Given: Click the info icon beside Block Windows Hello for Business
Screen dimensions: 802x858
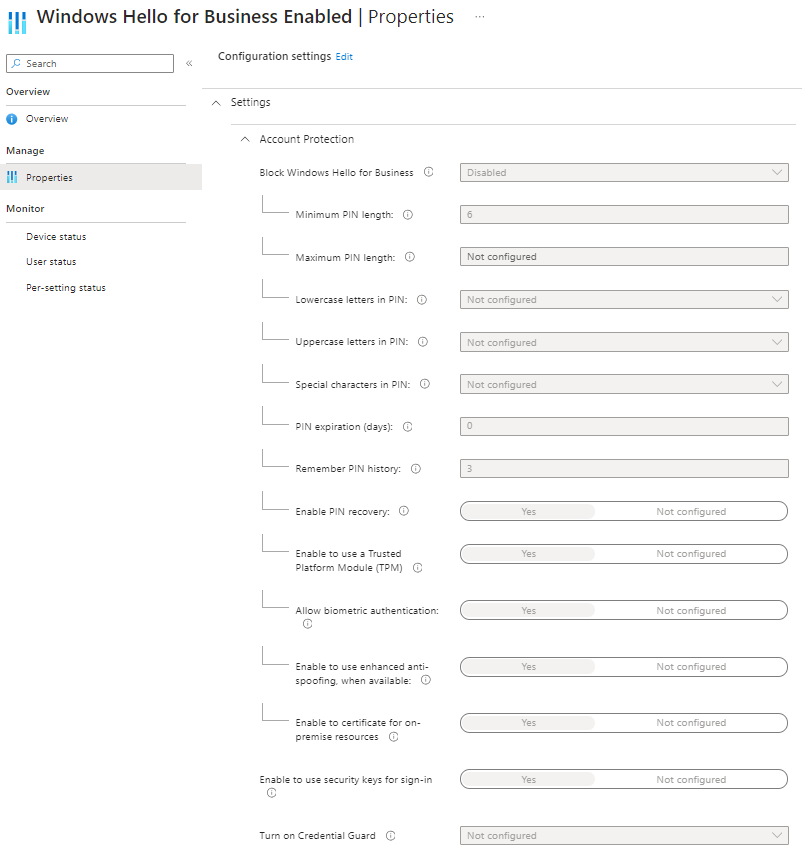Looking at the screenshot, I should 429,172.
